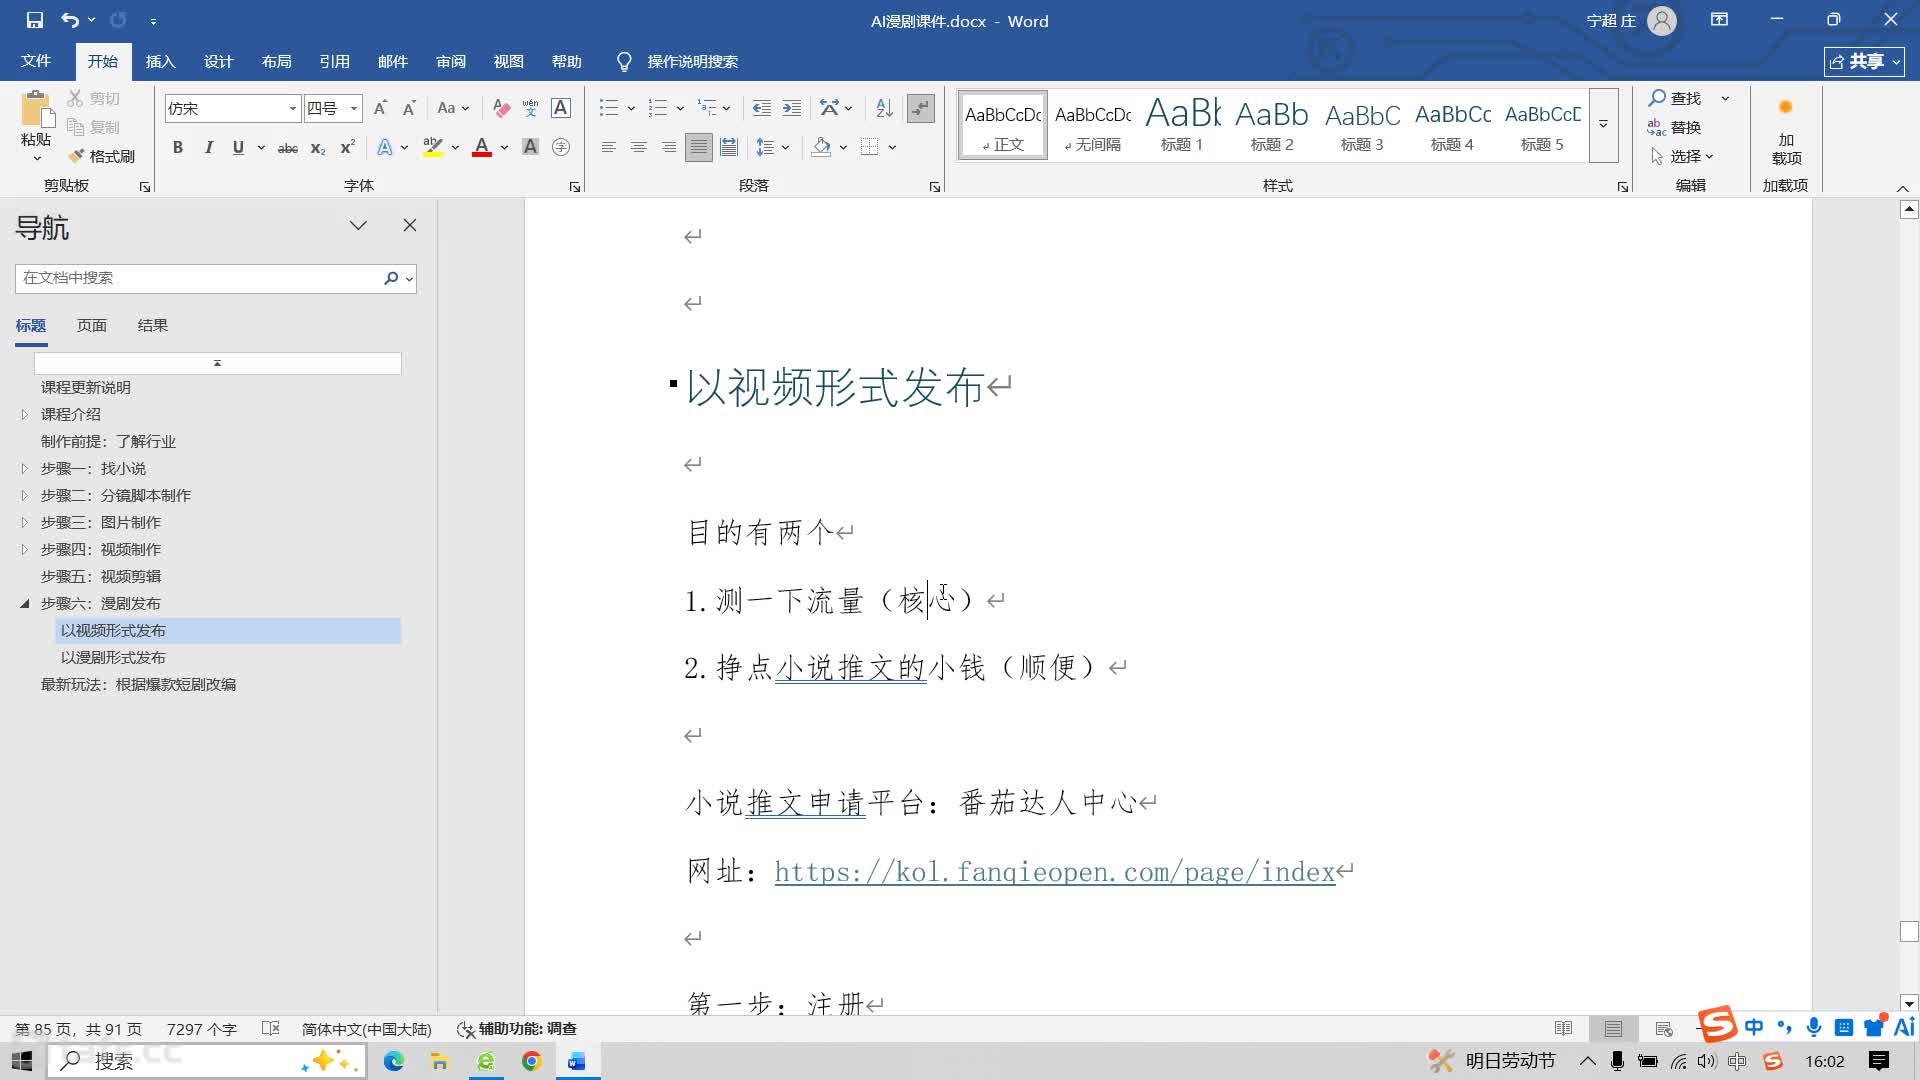Switch to the 设计 tab

218,61
